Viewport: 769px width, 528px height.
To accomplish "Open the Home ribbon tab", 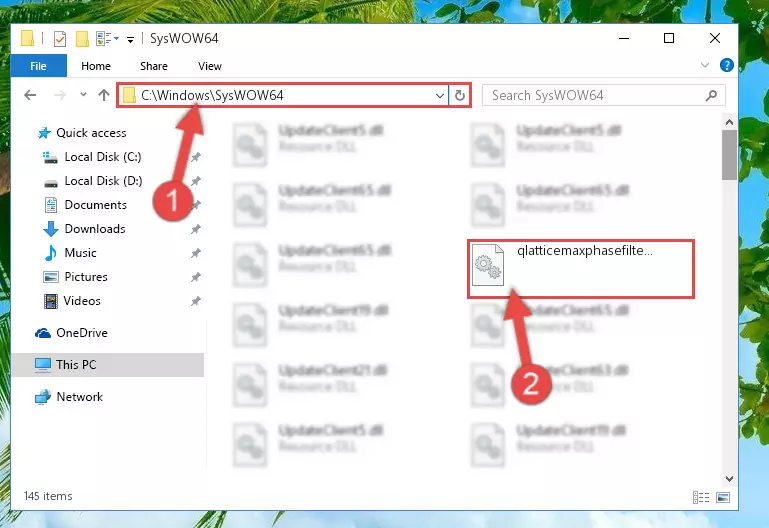I will (96, 66).
